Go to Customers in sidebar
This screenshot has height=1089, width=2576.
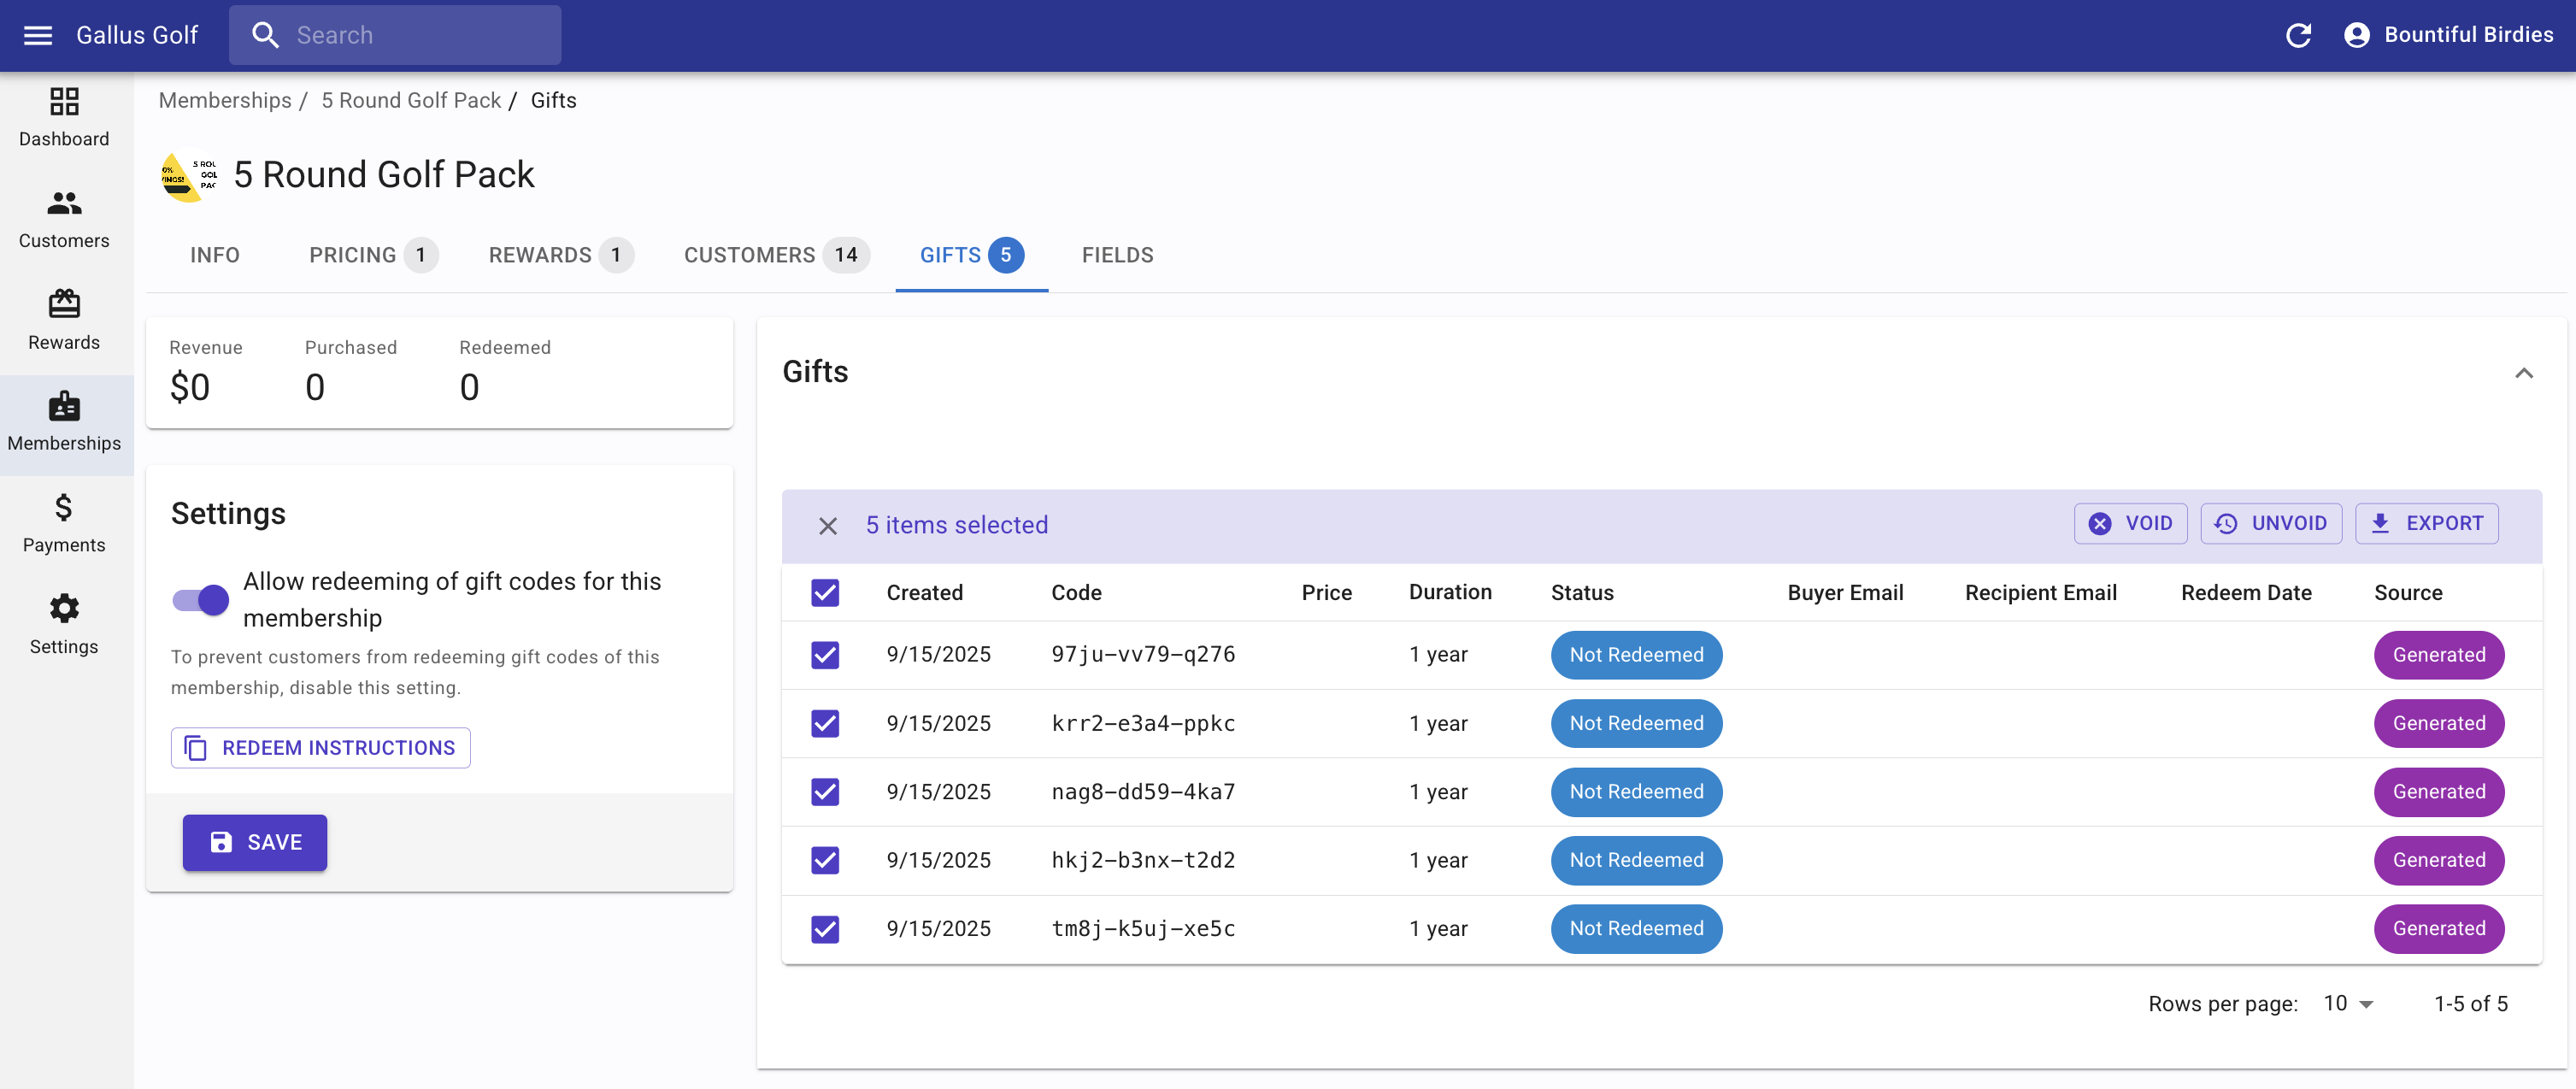[64, 219]
